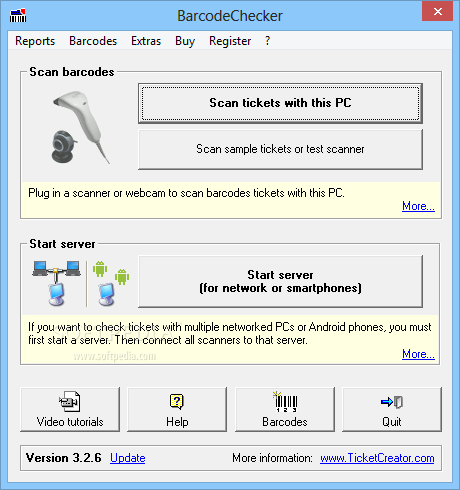
Task: Open More link in Start server section
Action: (x=418, y=354)
